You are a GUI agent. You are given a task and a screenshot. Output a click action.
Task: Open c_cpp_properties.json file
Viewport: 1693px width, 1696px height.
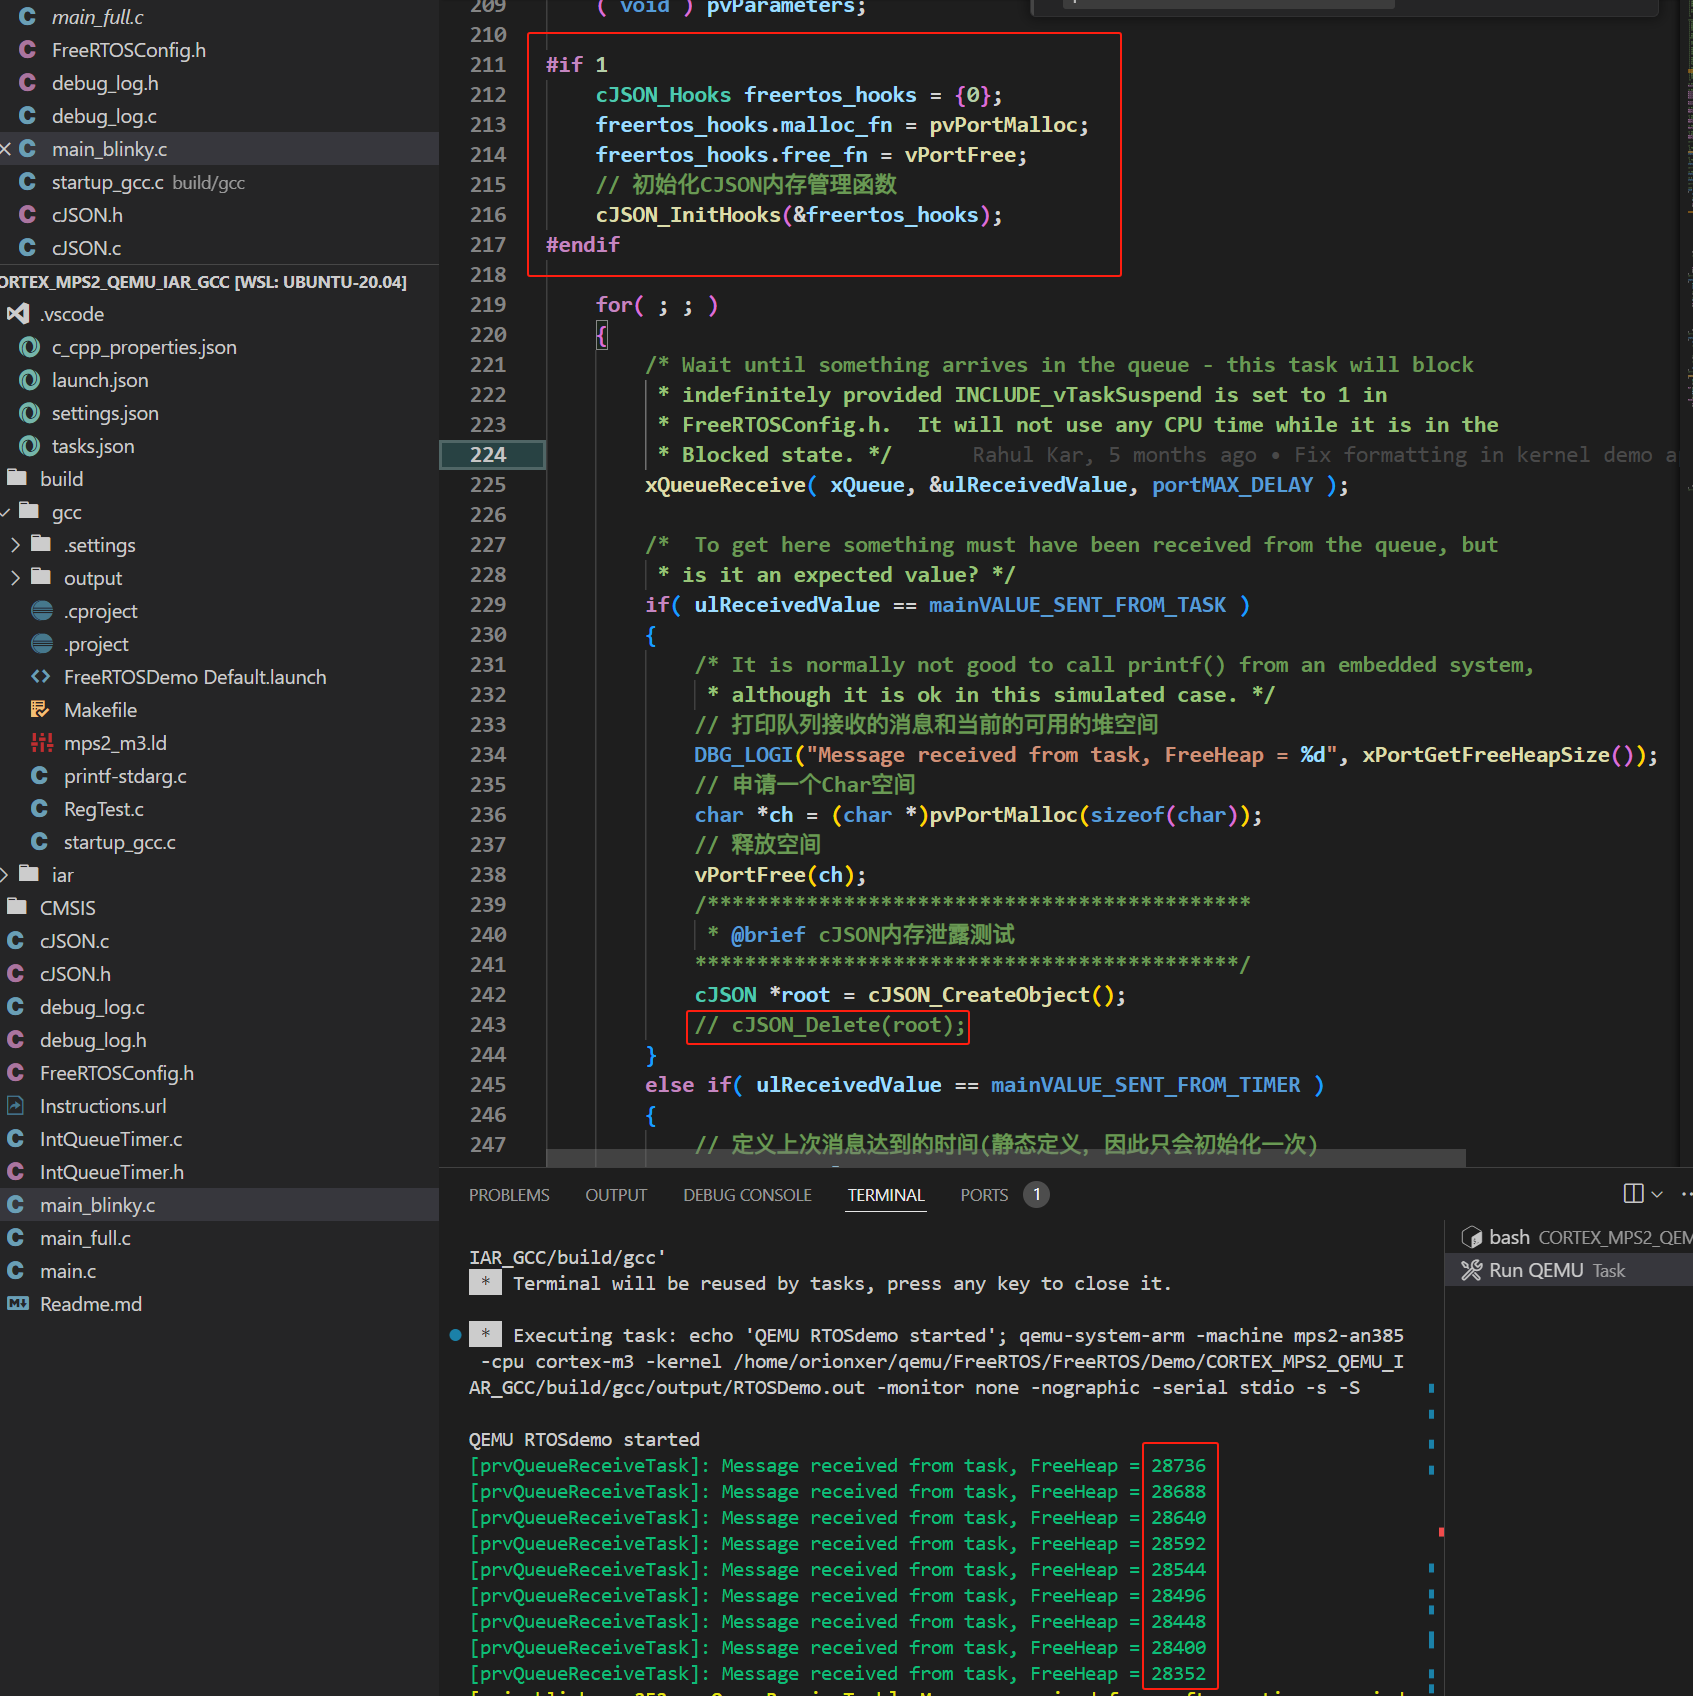pos(144,347)
